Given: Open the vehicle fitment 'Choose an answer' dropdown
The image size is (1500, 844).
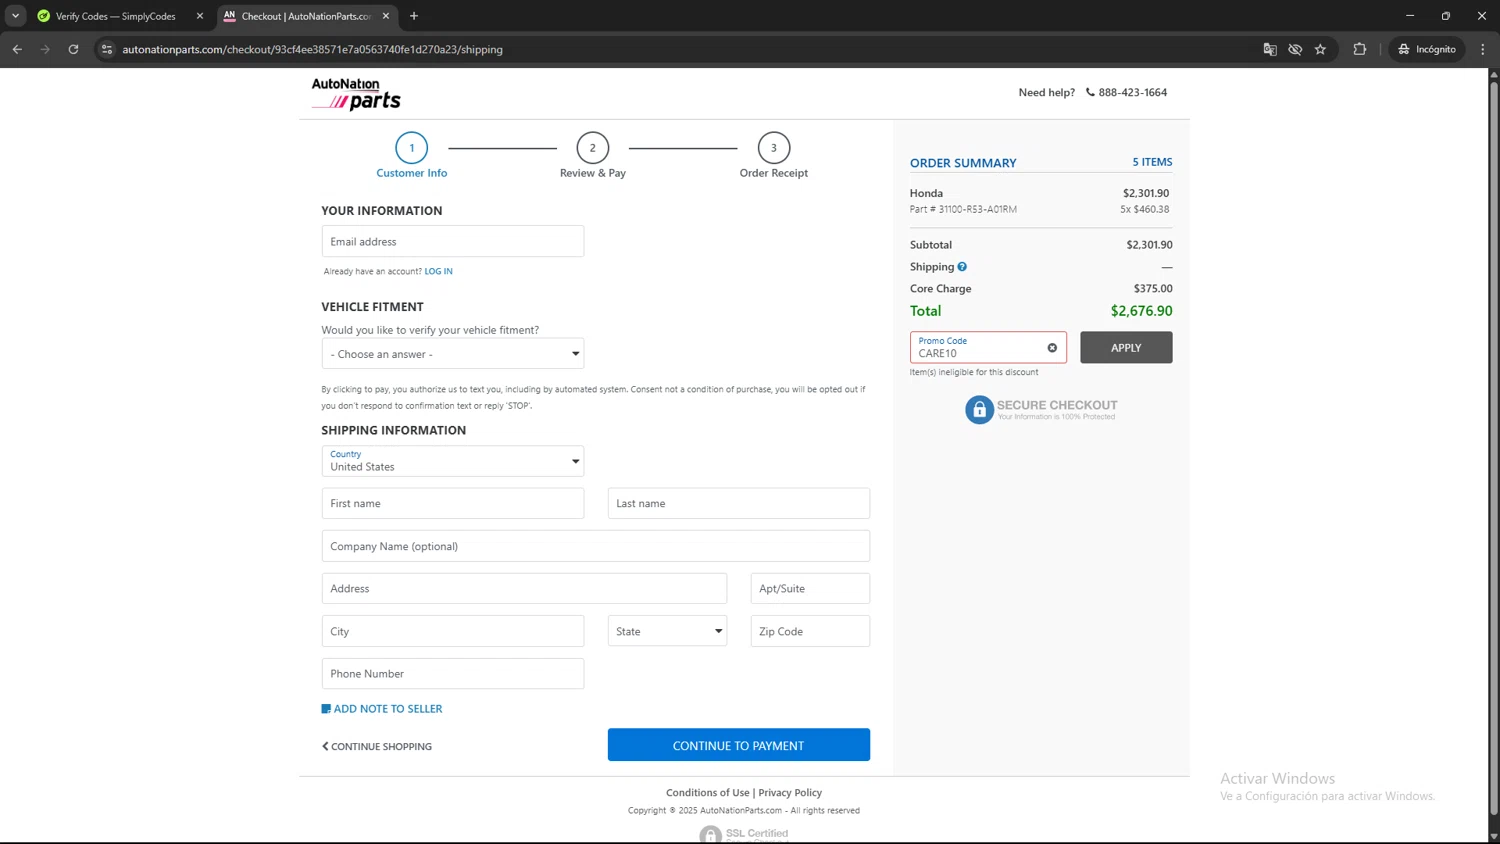Looking at the screenshot, I should point(453,354).
